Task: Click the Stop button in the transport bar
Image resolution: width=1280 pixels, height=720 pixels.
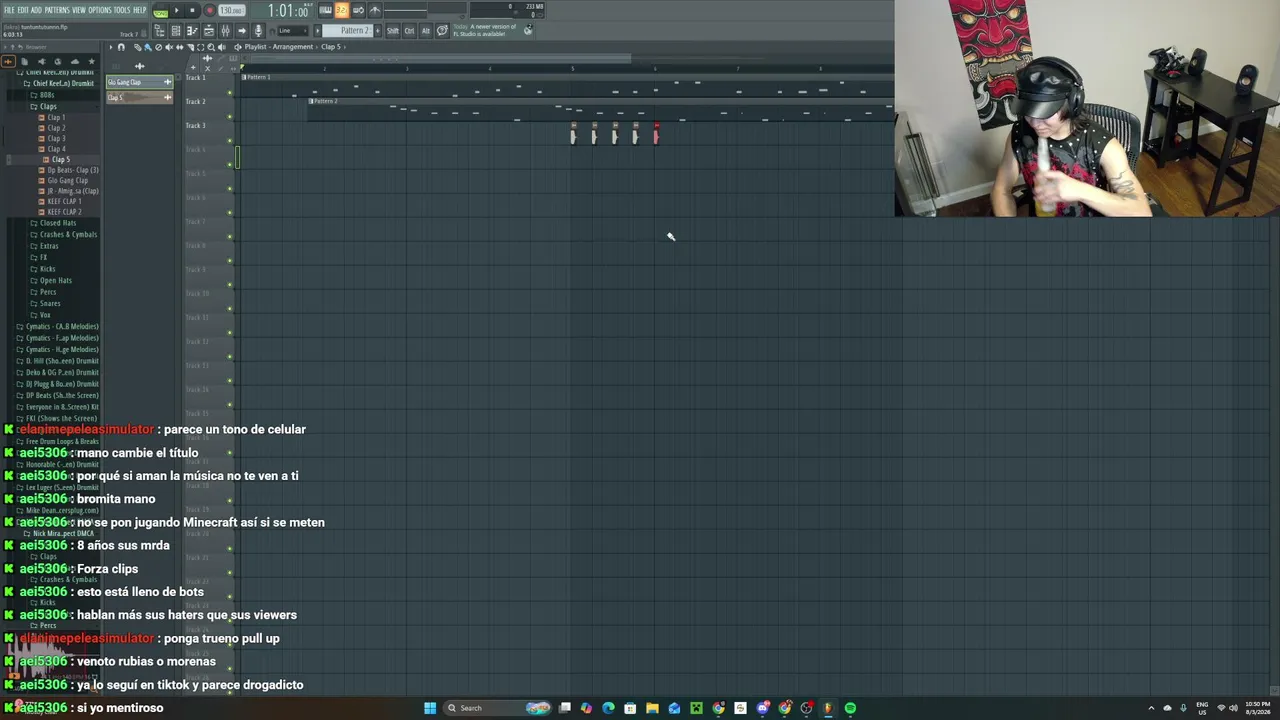Action: point(192,10)
